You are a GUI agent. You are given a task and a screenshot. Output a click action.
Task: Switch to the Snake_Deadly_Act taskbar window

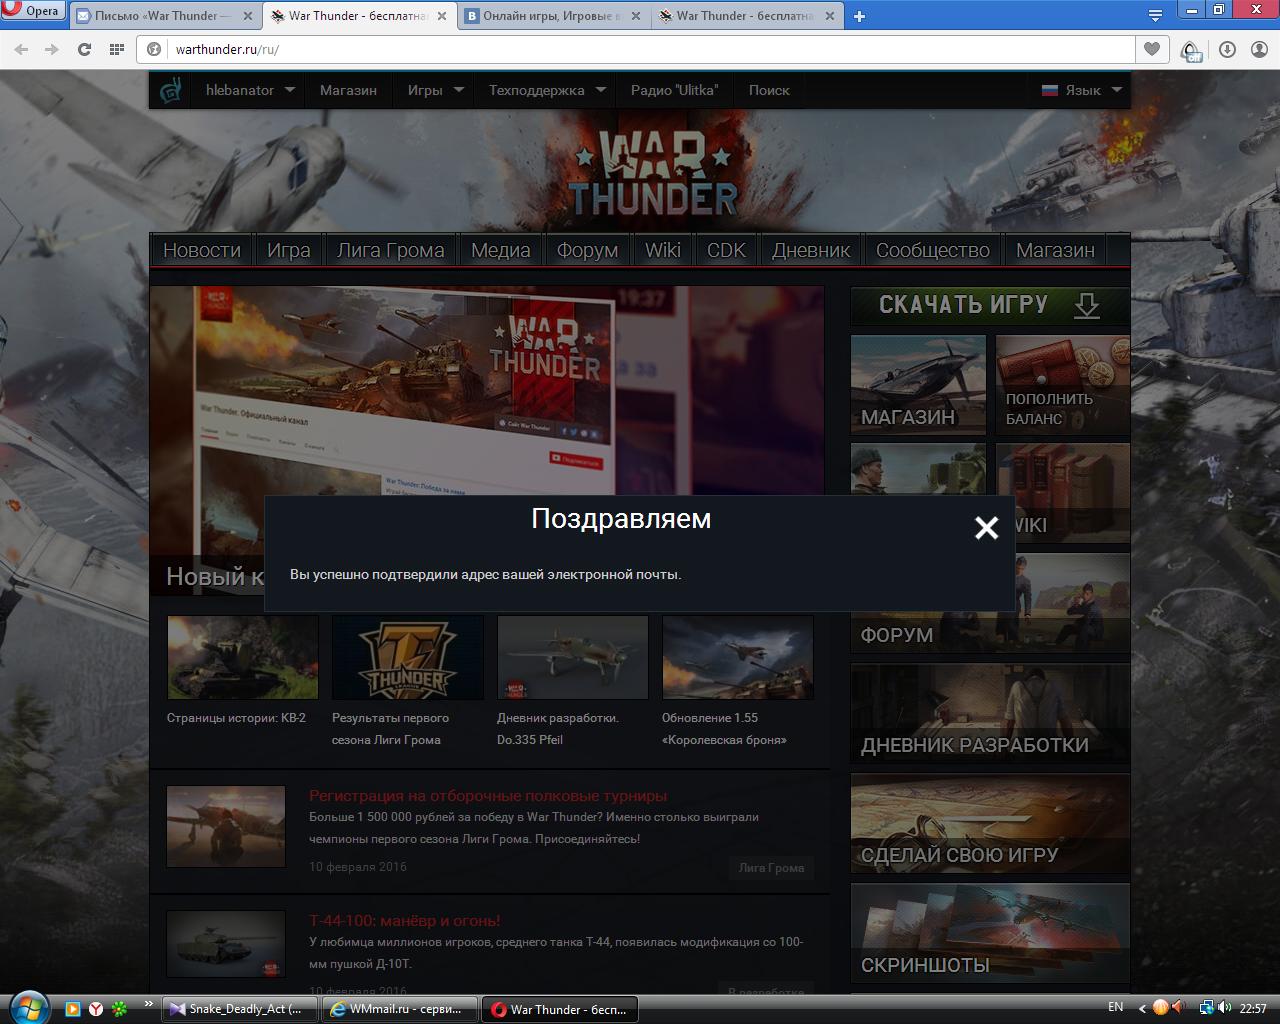tap(239, 1009)
